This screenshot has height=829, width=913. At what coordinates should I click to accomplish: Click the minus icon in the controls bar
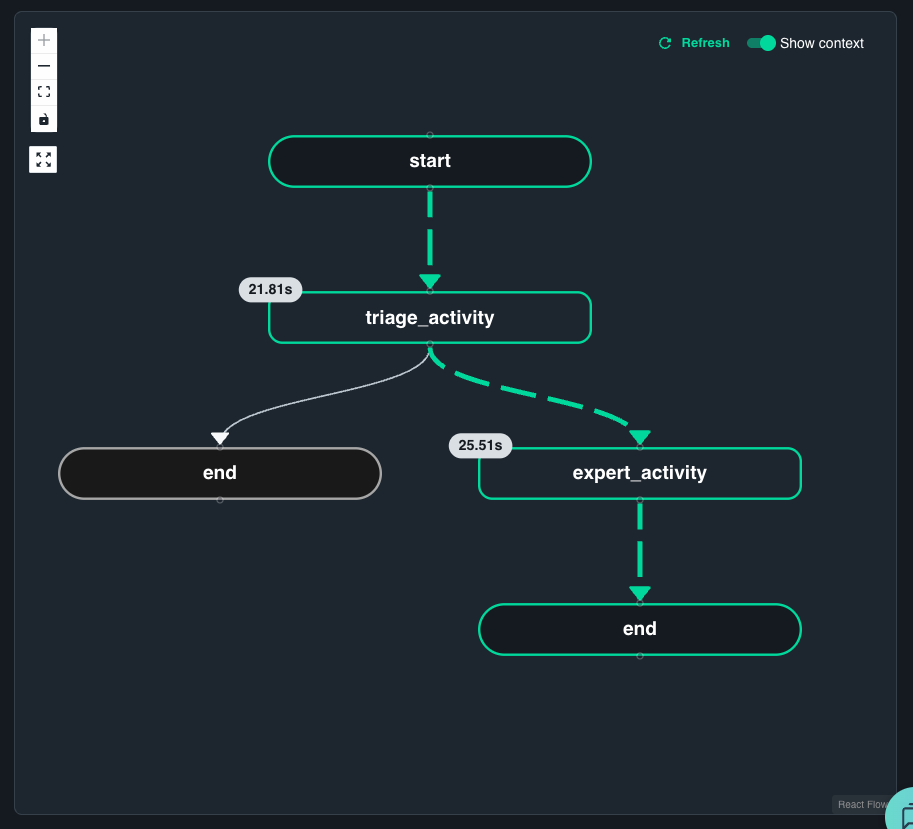[x=43, y=65]
